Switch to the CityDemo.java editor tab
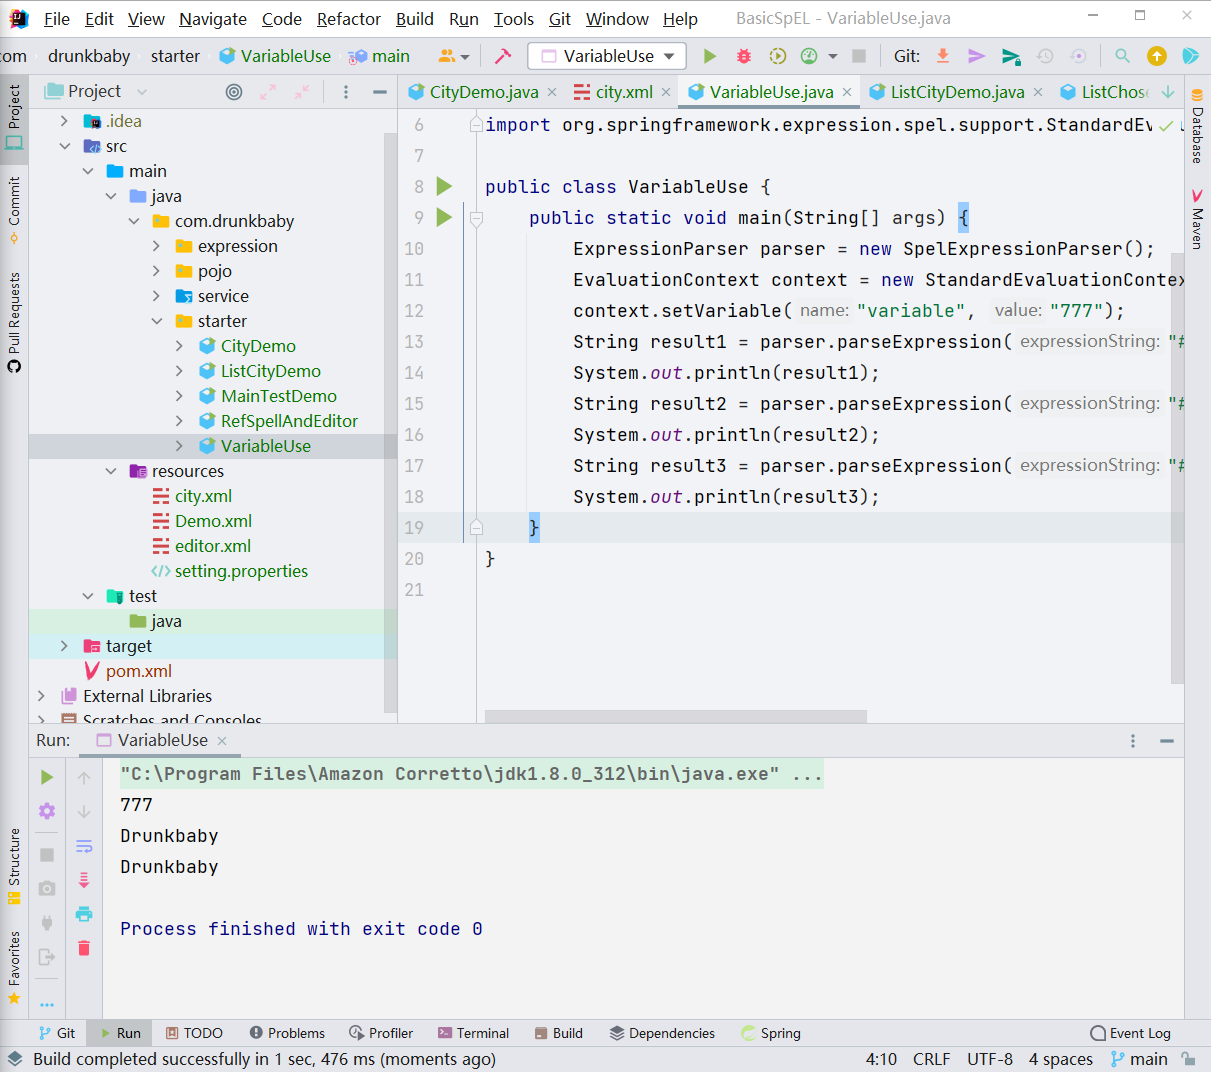The height and width of the screenshot is (1072, 1211). [x=483, y=92]
